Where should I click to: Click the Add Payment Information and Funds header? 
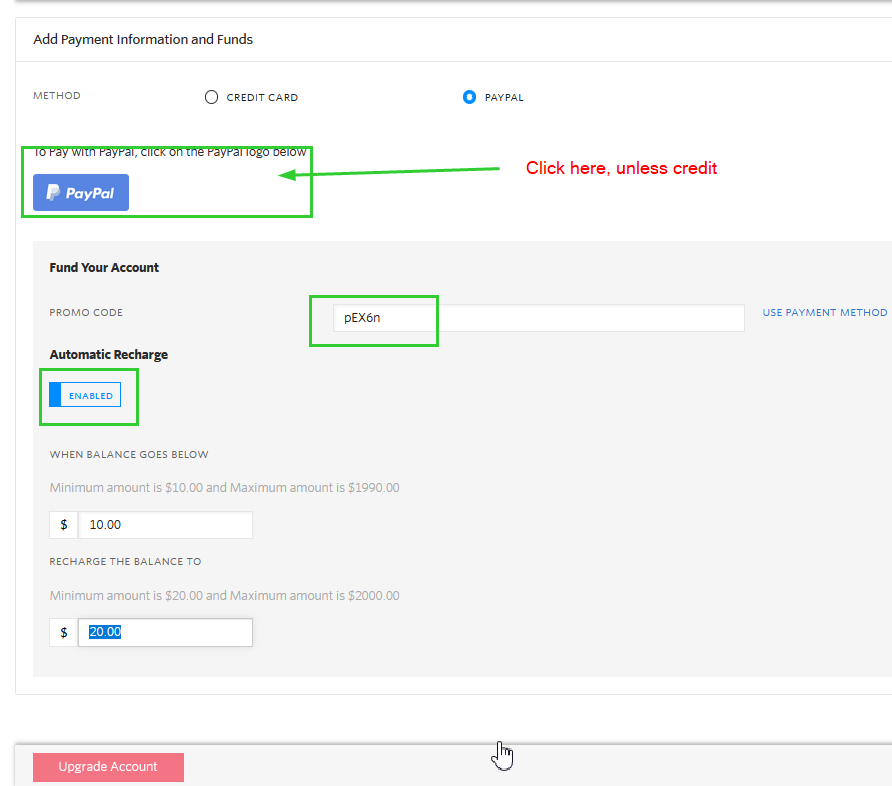click(x=143, y=40)
